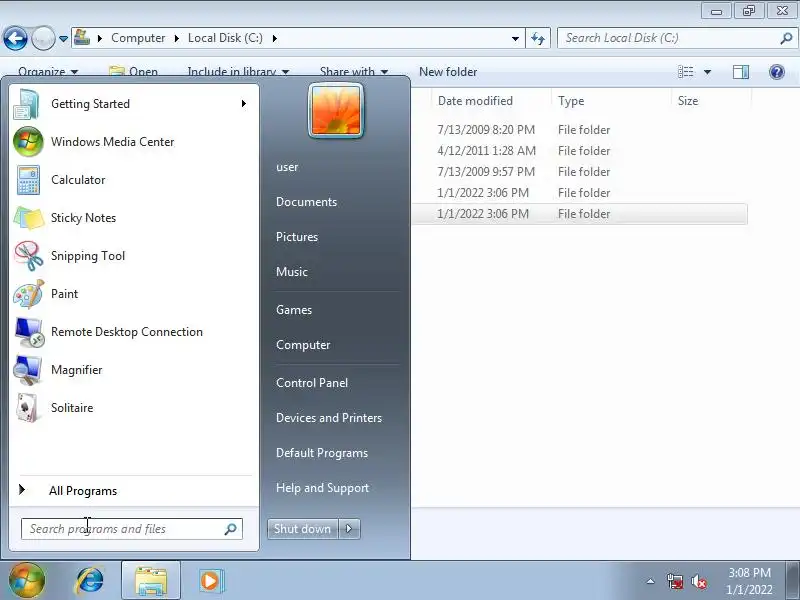This screenshot has width=800, height=600.
Task: Click the user account picture
Action: (336, 110)
